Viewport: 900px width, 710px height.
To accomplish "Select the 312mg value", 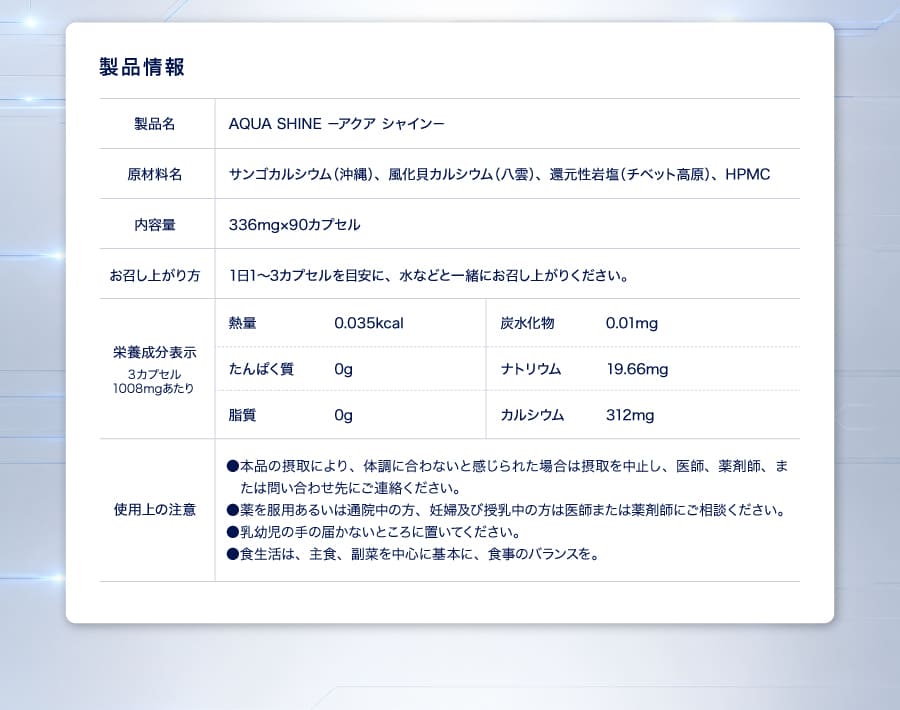I will (x=630, y=415).
